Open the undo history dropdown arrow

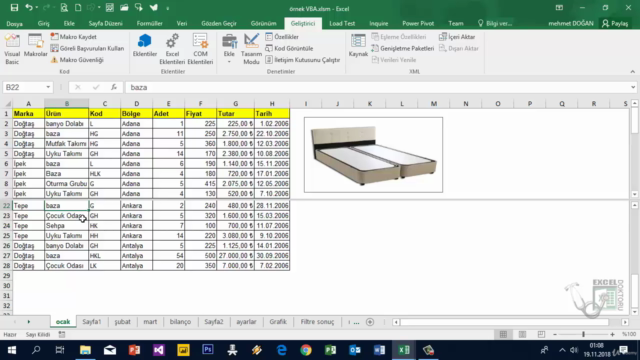[x=37, y=8]
